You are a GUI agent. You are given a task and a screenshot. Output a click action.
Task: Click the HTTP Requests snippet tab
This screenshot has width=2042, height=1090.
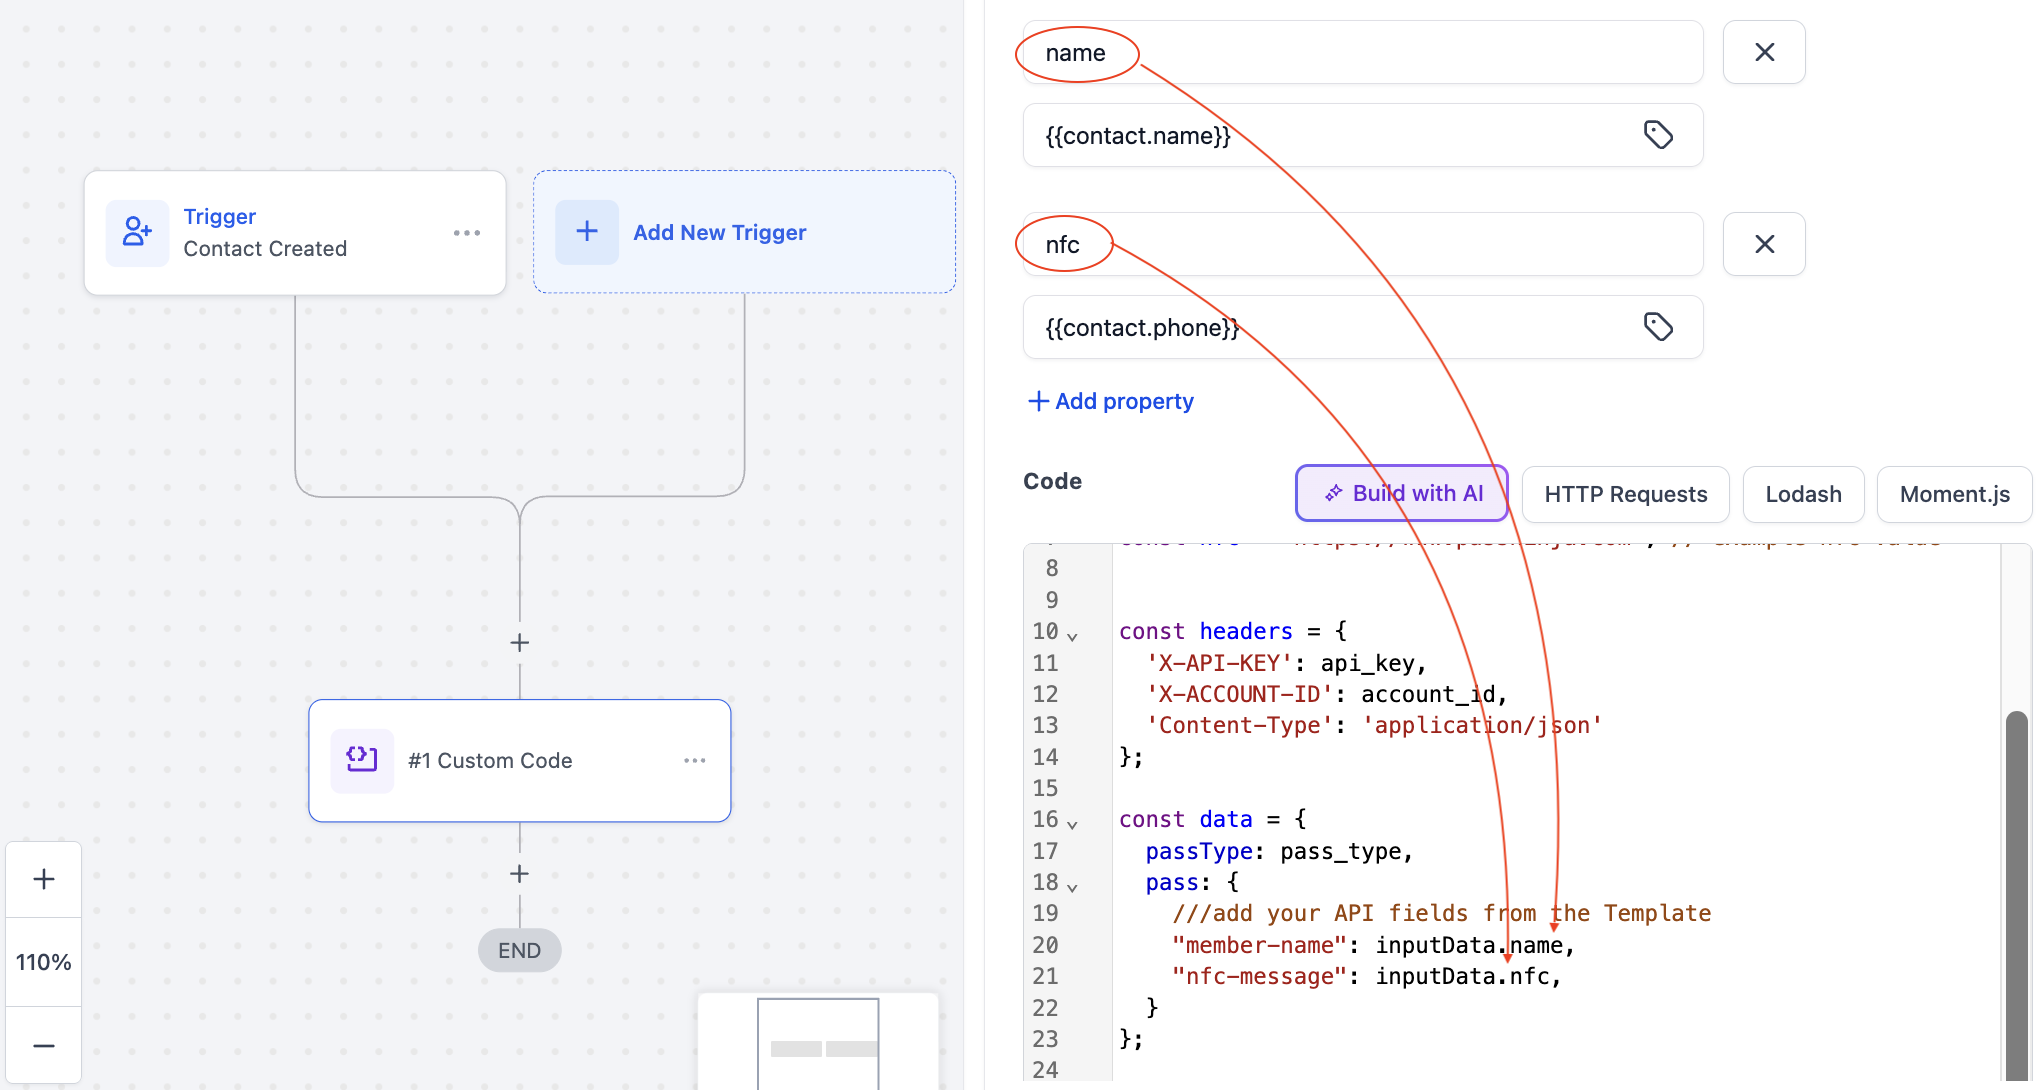tap(1625, 494)
